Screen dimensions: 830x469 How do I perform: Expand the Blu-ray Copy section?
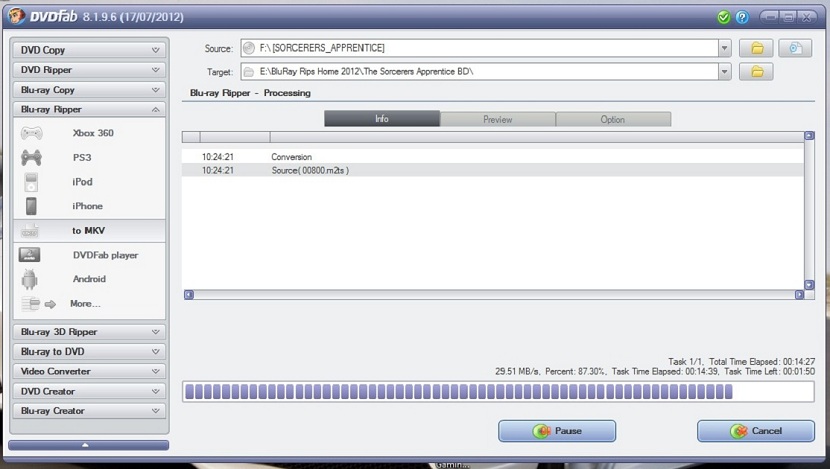(89, 90)
